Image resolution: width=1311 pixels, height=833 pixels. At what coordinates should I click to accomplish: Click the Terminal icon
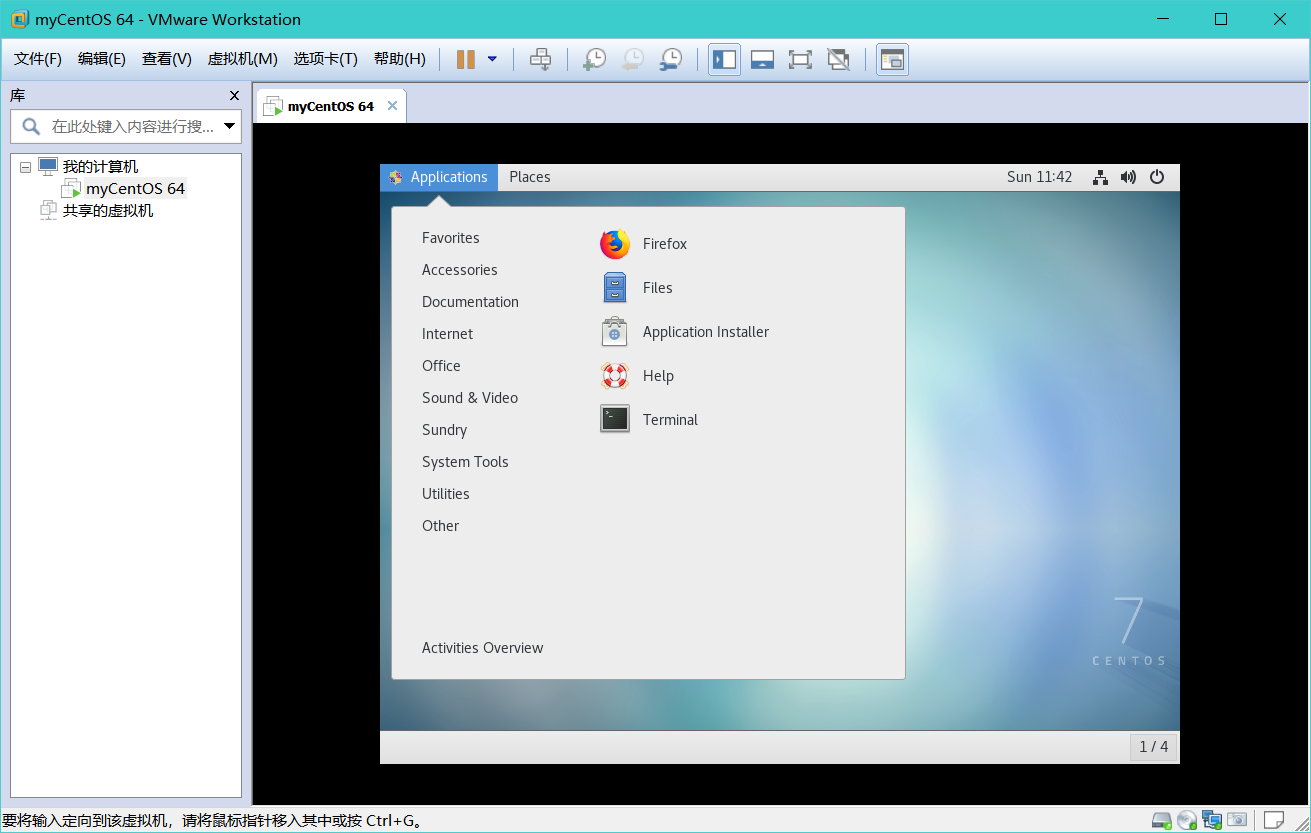(x=615, y=420)
